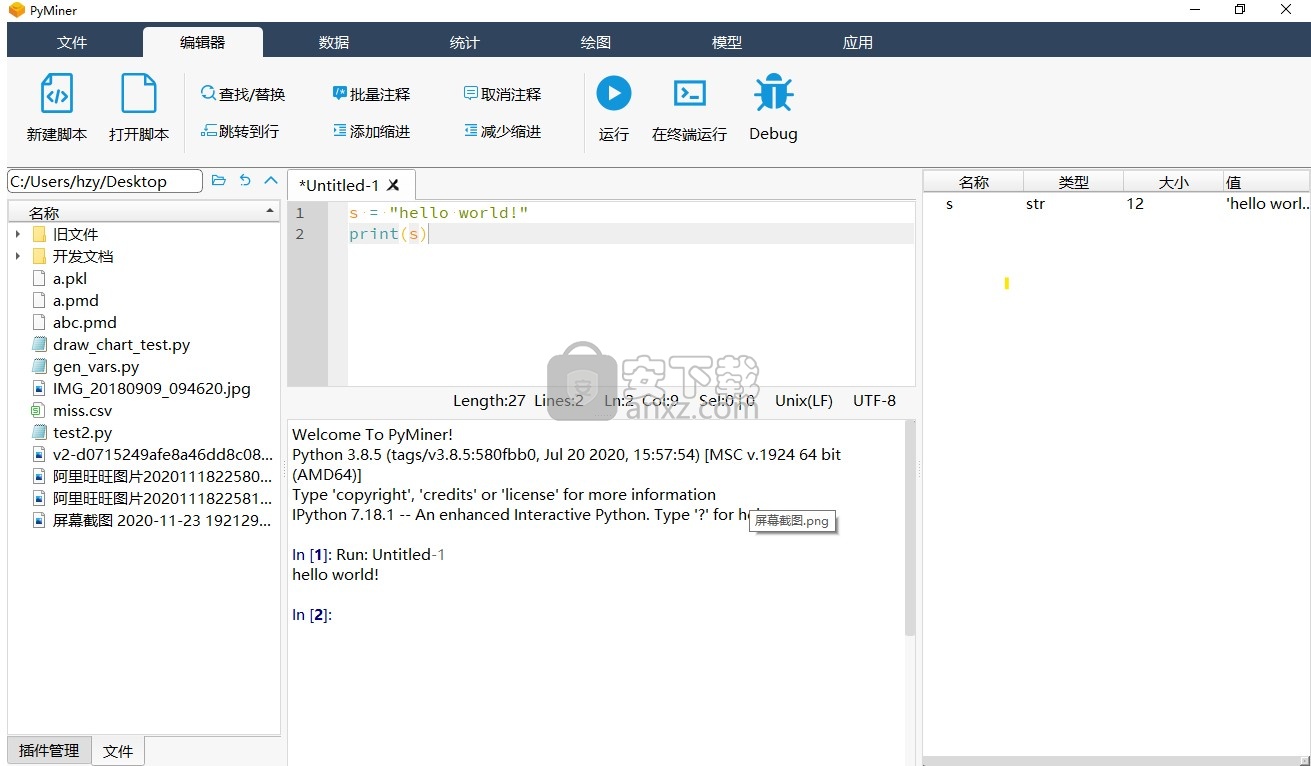Click the 类型 column header

pyautogui.click(x=1073, y=182)
